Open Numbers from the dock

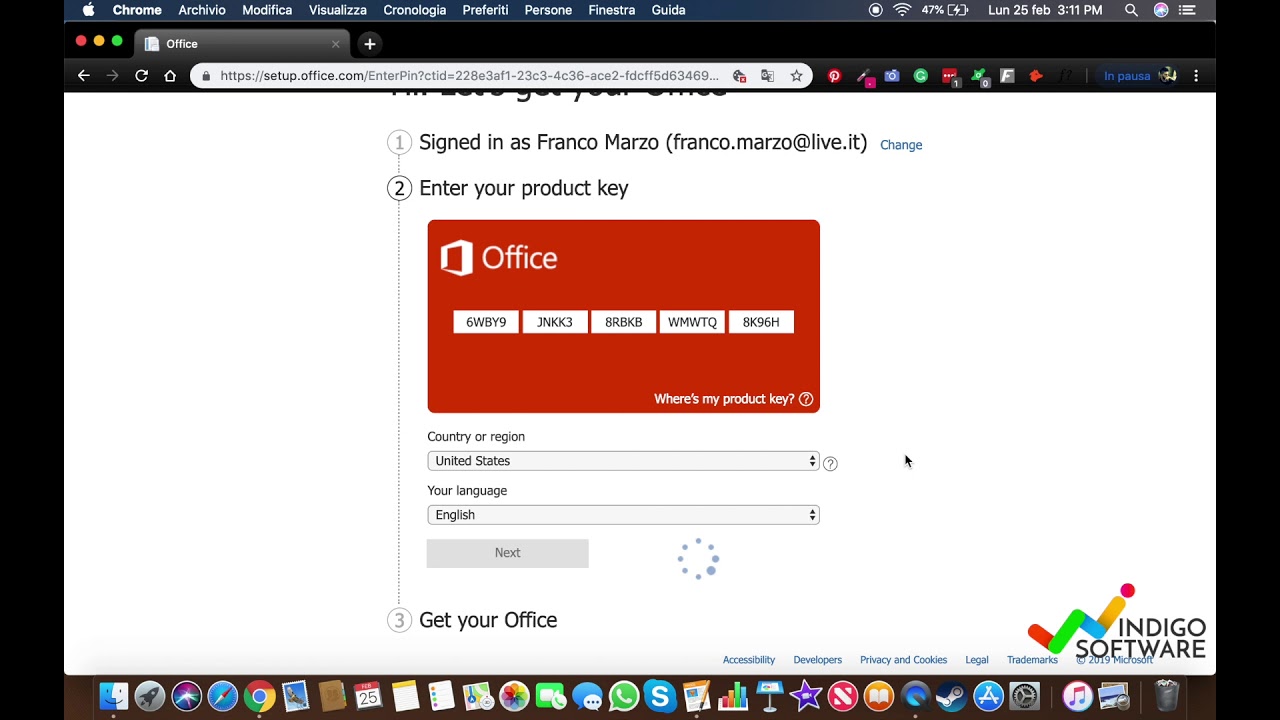[x=733, y=696]
